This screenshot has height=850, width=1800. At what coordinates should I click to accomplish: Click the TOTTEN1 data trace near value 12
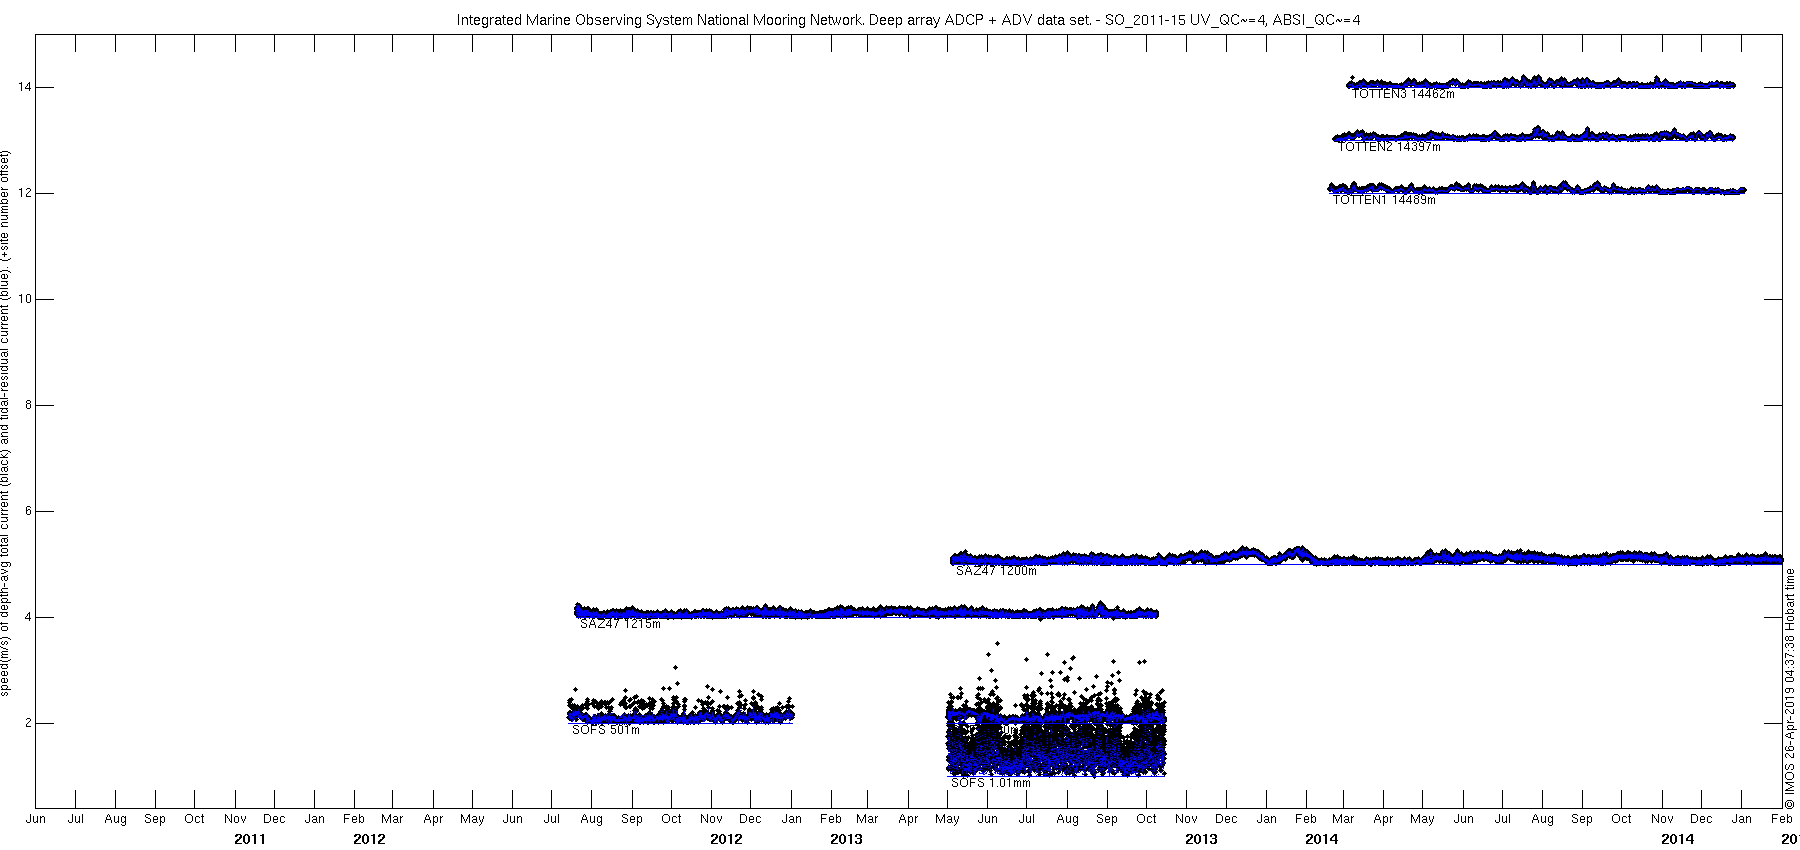tap(1537, 188)
